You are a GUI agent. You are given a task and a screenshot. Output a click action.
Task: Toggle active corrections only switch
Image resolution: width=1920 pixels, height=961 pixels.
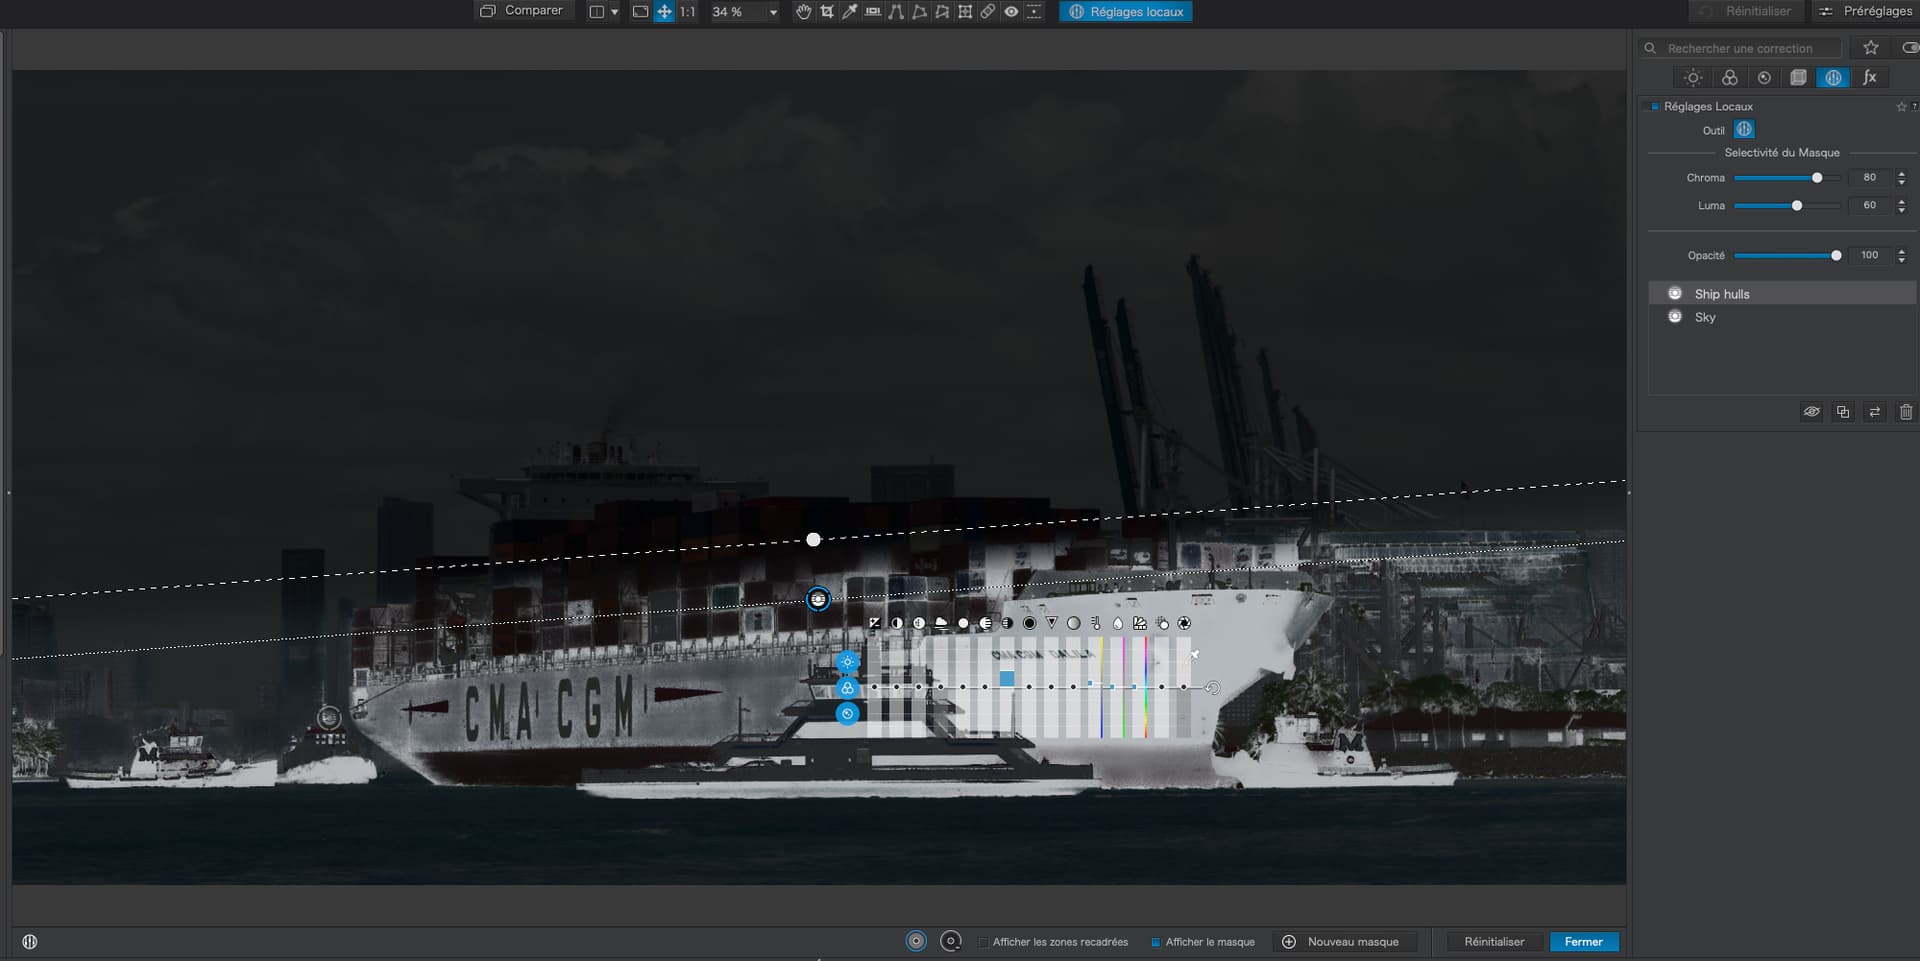pos(1909,48)
